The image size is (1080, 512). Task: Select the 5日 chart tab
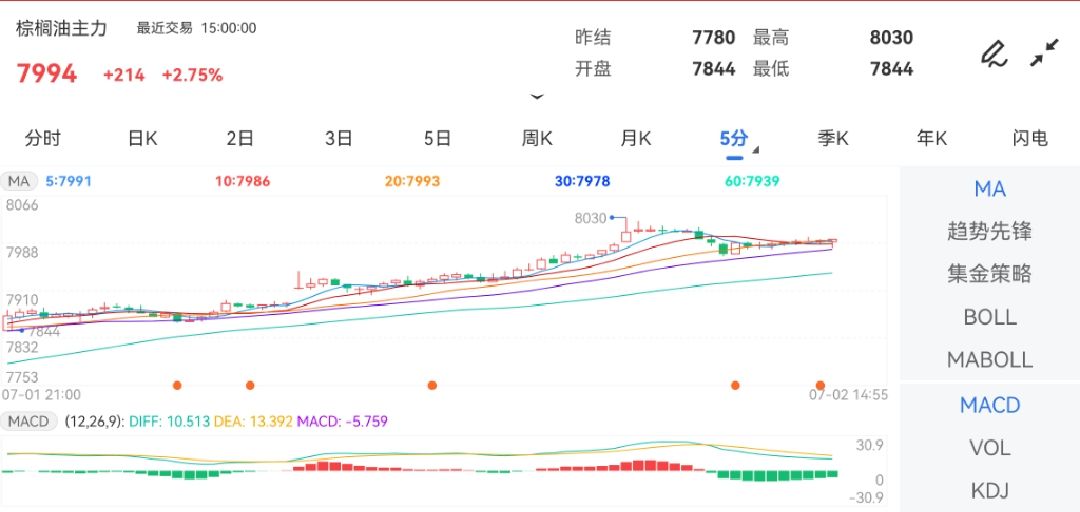[437, 139]
